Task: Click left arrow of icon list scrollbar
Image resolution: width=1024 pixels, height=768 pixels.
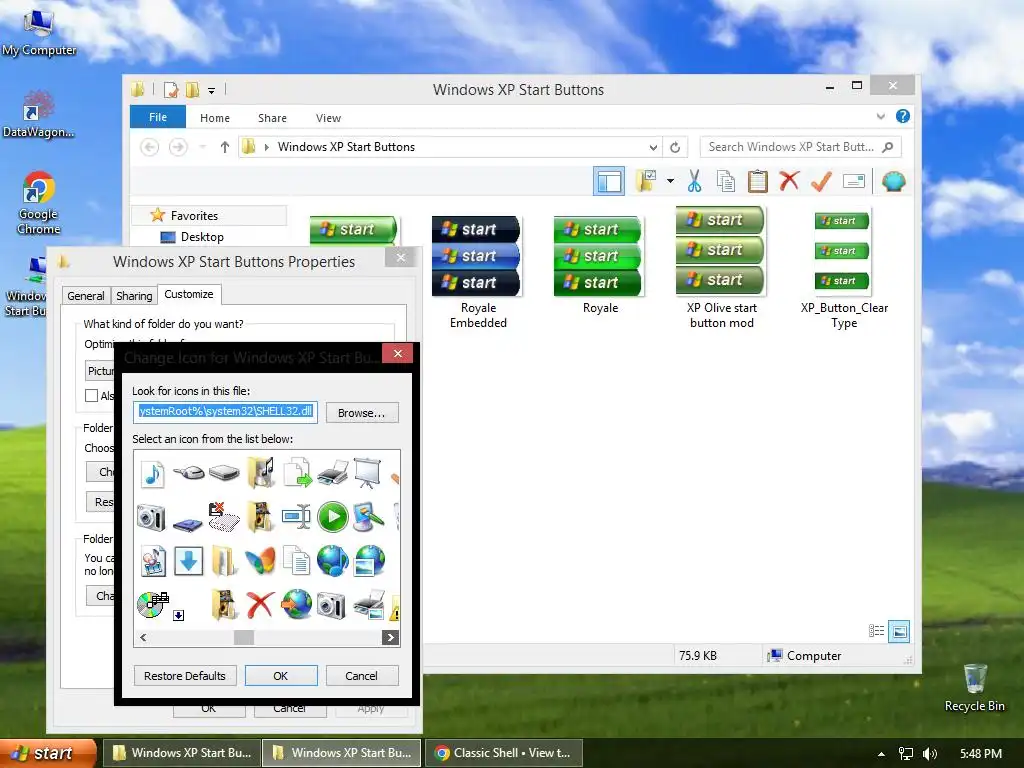Action: [143, 637]
